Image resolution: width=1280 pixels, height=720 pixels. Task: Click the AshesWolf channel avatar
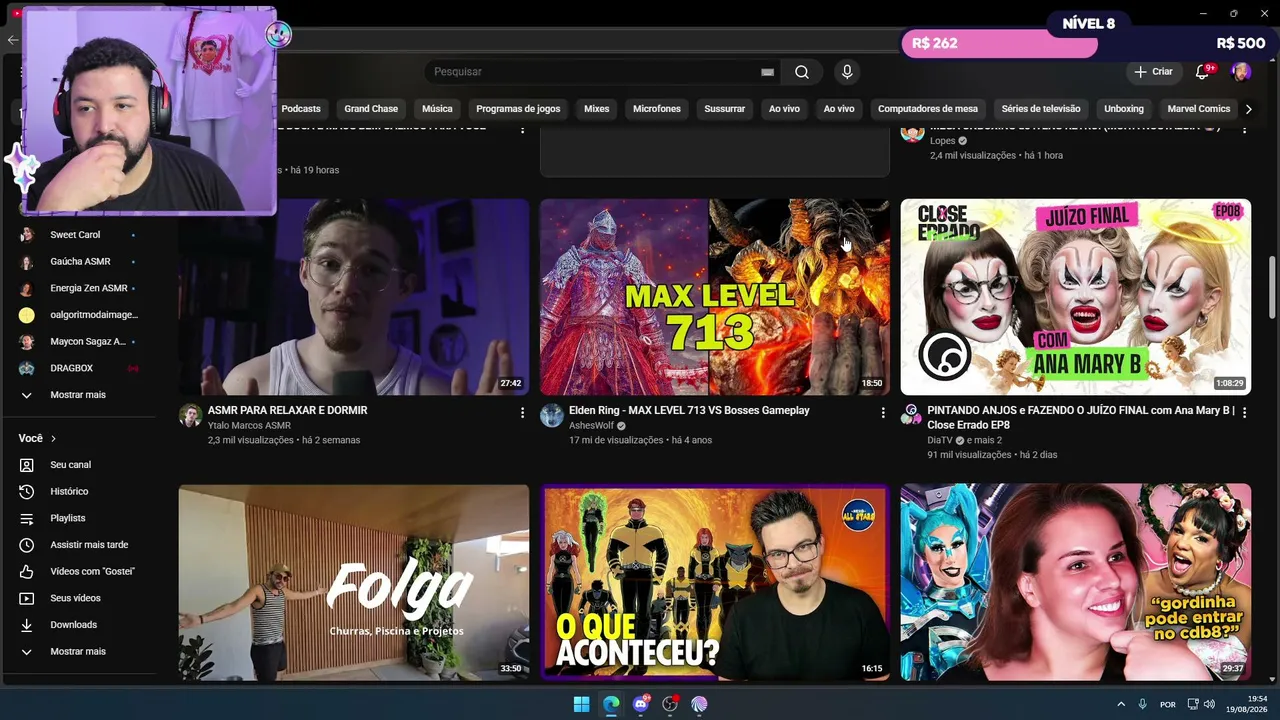[552, 416]
